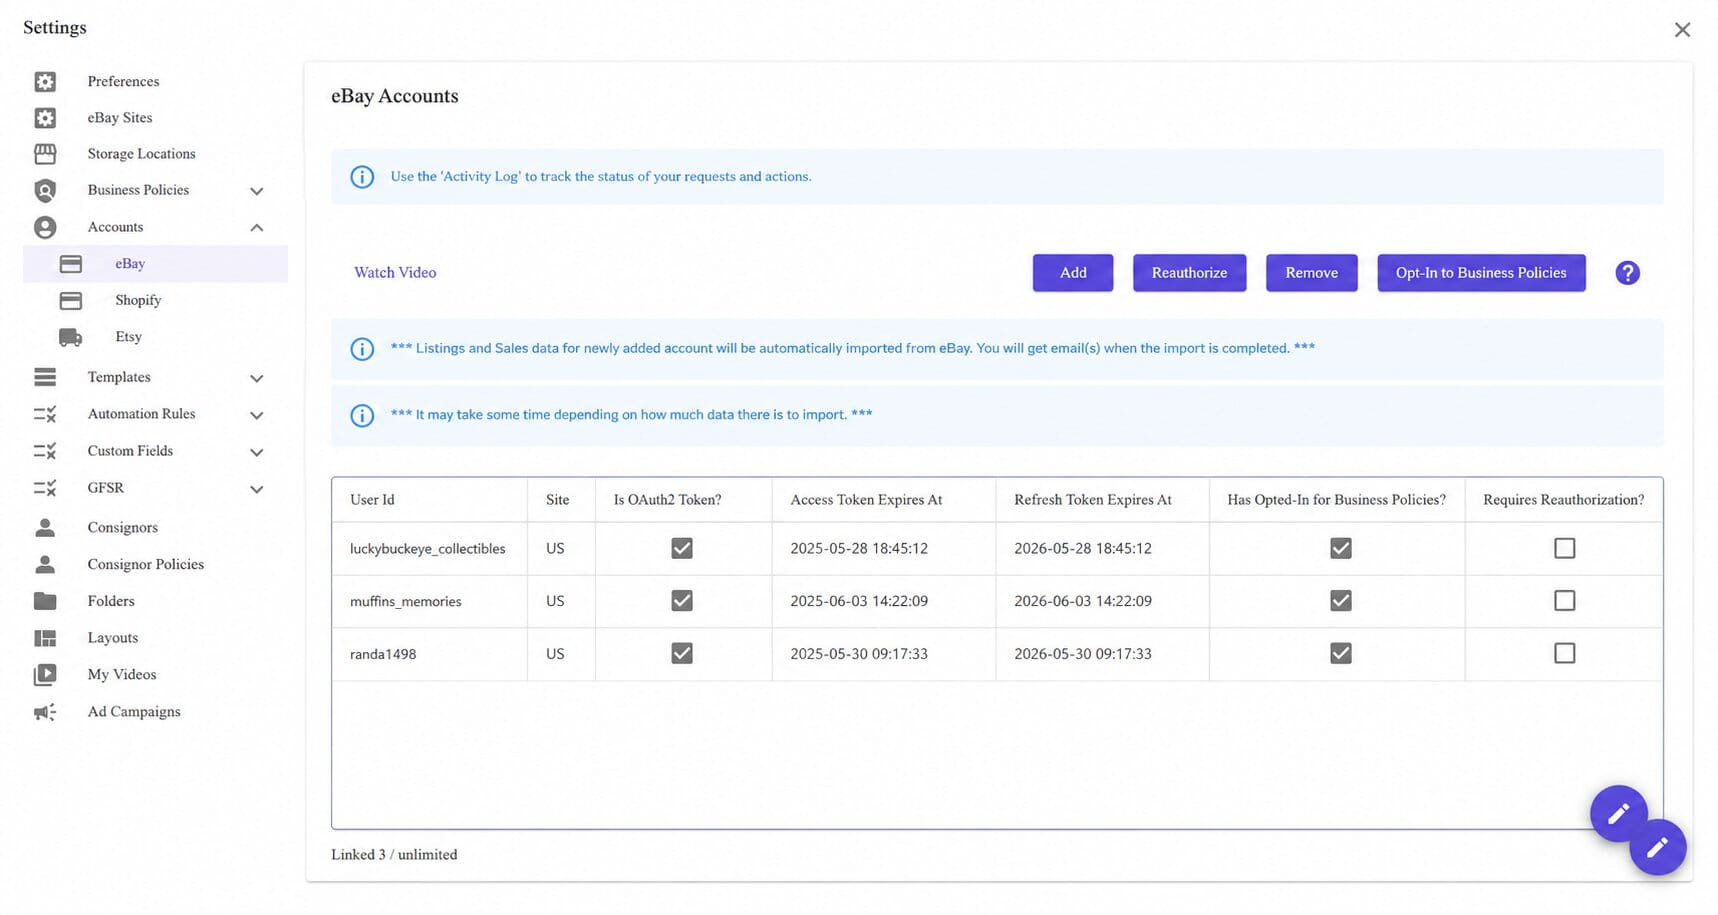Go to eBay Sites settings
This screenshot has height=915, width=1718.
pyautogui.click(x=120, y=118)
